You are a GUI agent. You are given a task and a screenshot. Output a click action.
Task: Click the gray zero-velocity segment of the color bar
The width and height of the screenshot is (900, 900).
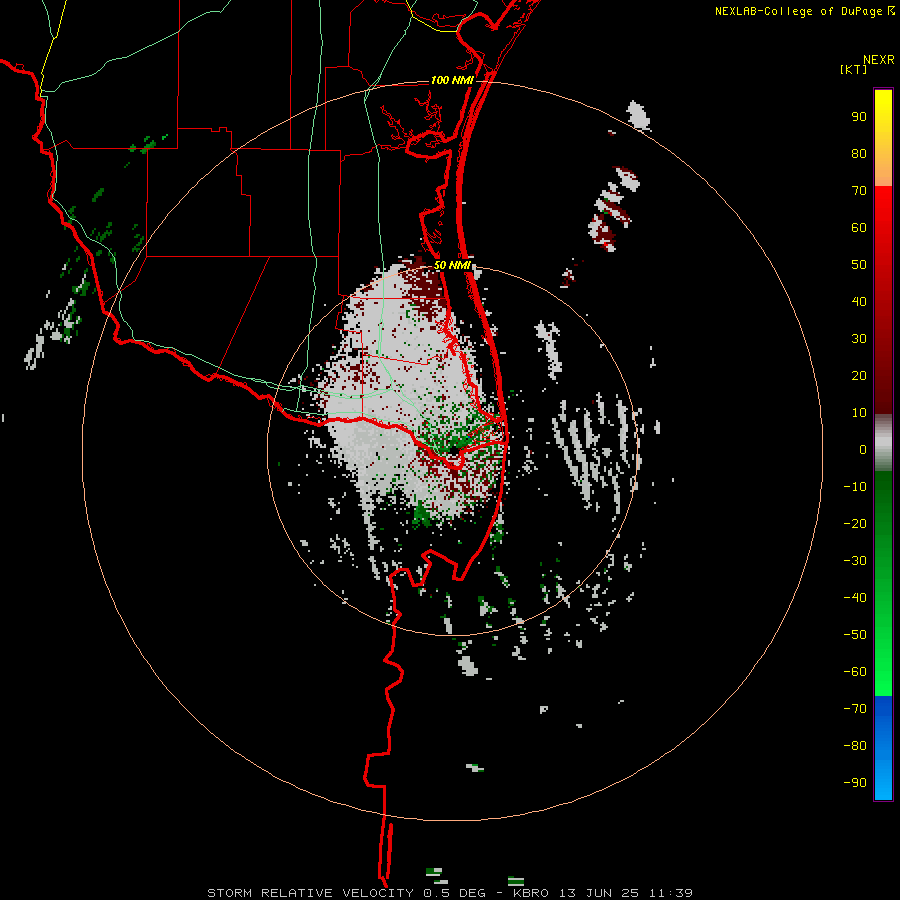(883, 443)
